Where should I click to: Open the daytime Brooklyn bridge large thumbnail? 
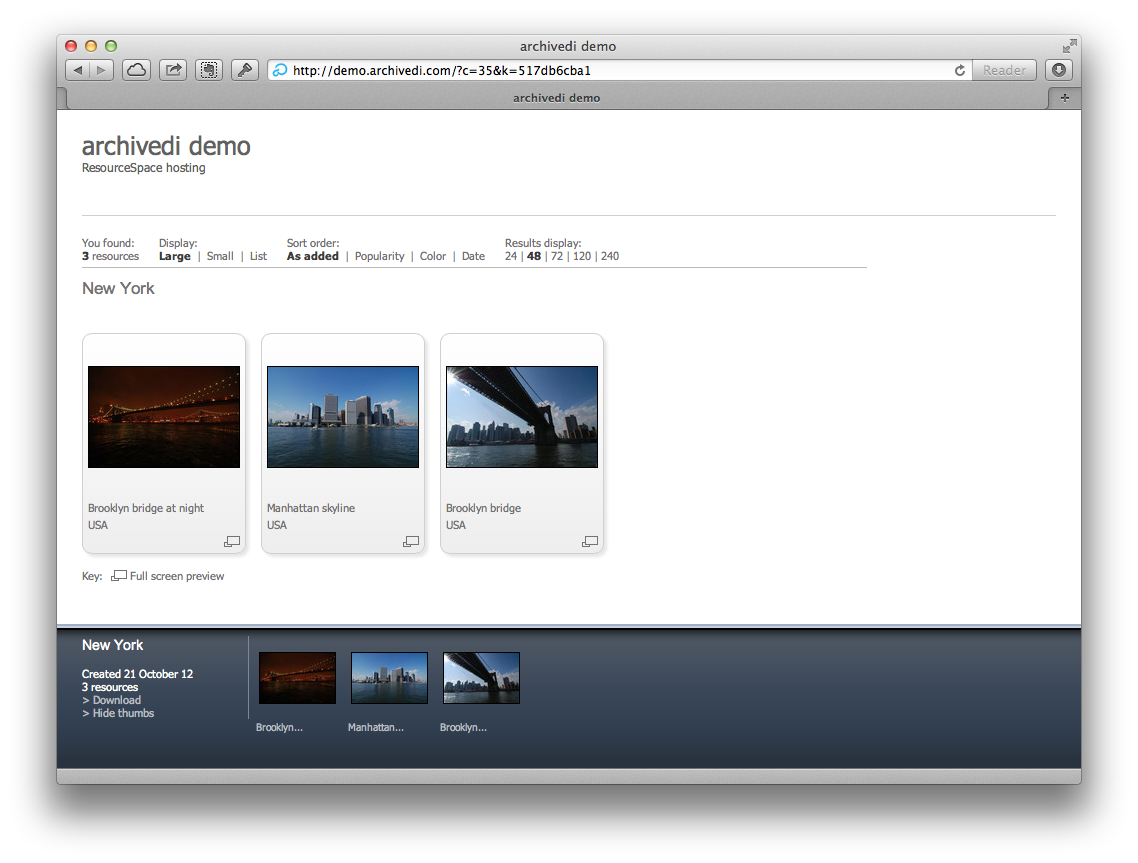coord(522,417)
